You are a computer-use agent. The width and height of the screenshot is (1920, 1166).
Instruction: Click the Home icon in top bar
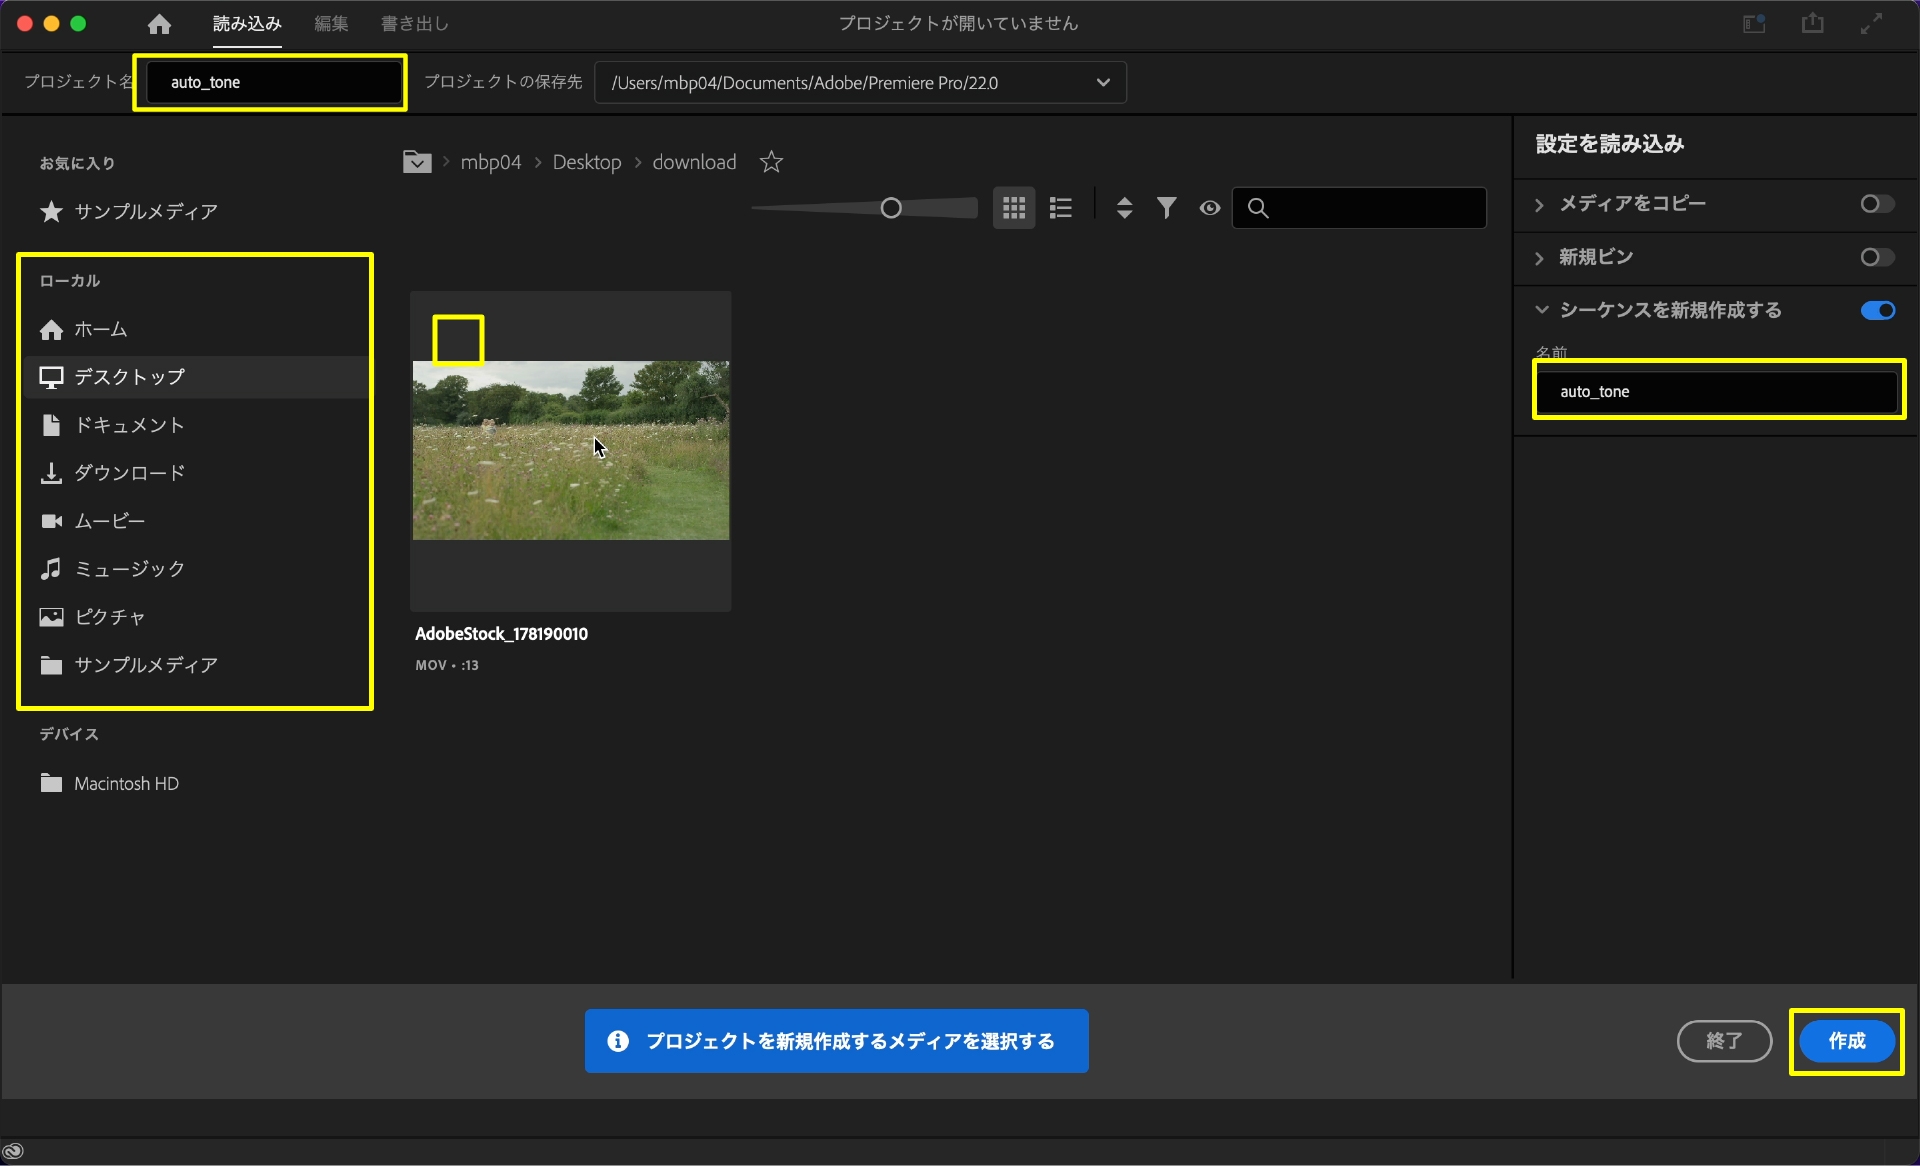[159, 24]
